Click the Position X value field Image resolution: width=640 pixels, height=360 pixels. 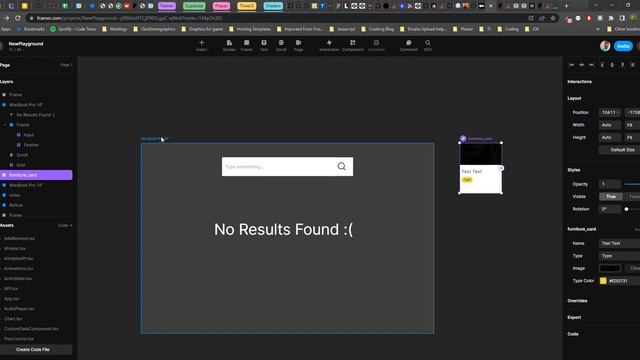pyautogui.click(x=610, y=112)
